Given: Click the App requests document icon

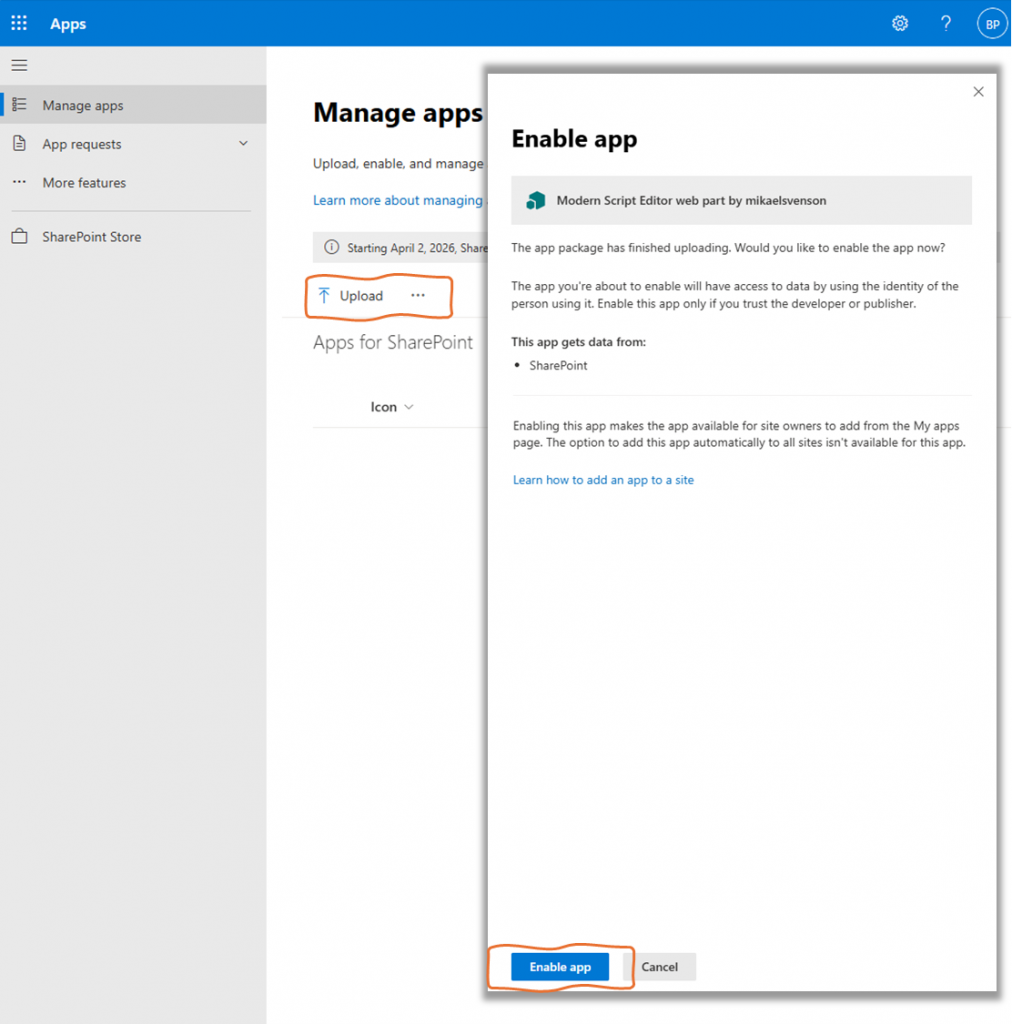Looking at the screenshot, I should pos(19,144).
